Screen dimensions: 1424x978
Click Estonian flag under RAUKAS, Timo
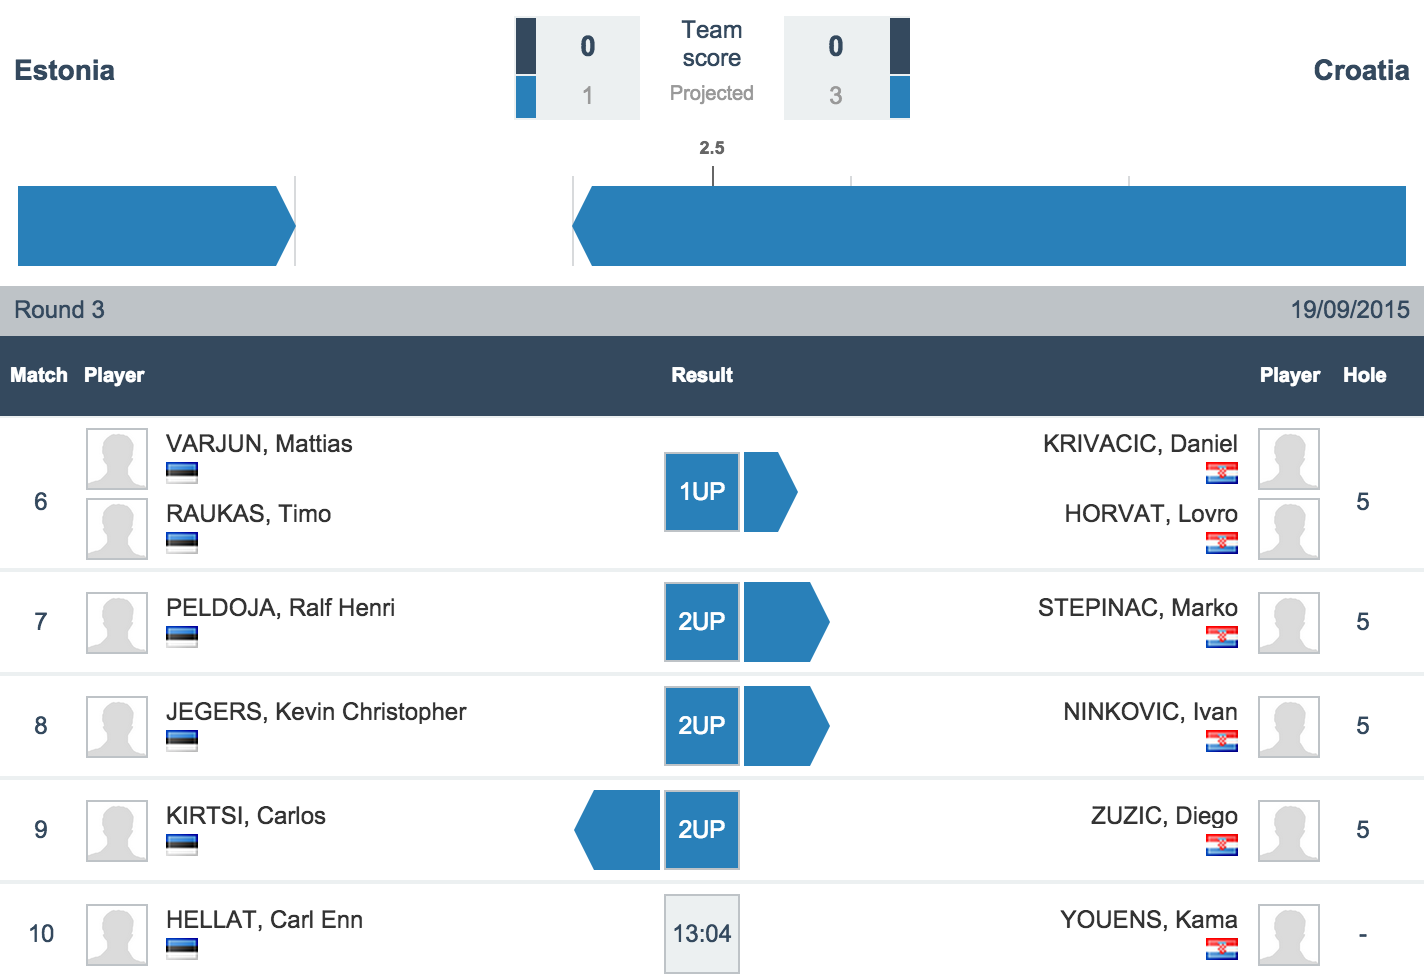(x=182, y=543)
